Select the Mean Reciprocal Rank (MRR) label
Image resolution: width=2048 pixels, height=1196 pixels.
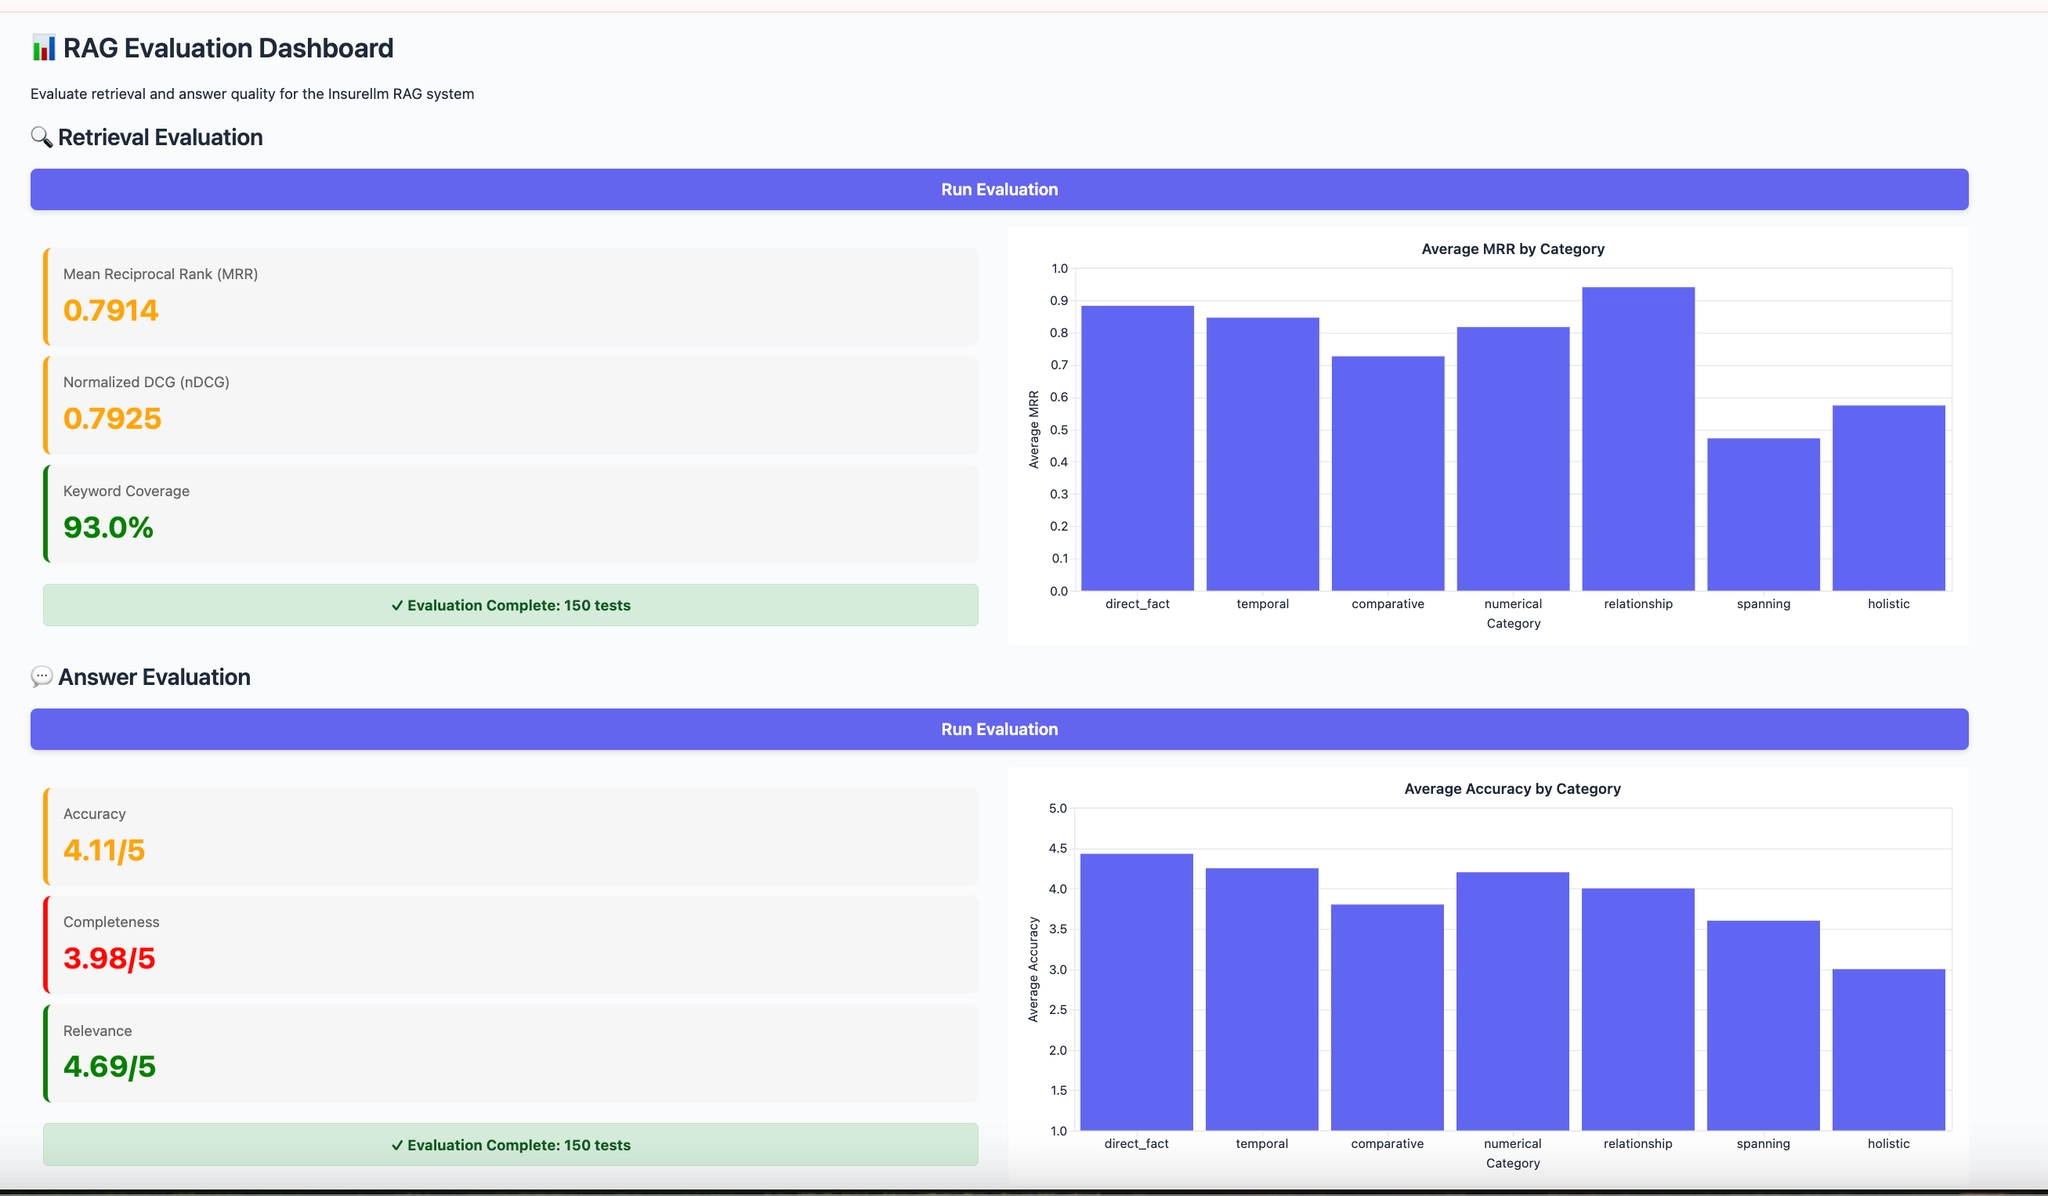click(x=160, y=274)
